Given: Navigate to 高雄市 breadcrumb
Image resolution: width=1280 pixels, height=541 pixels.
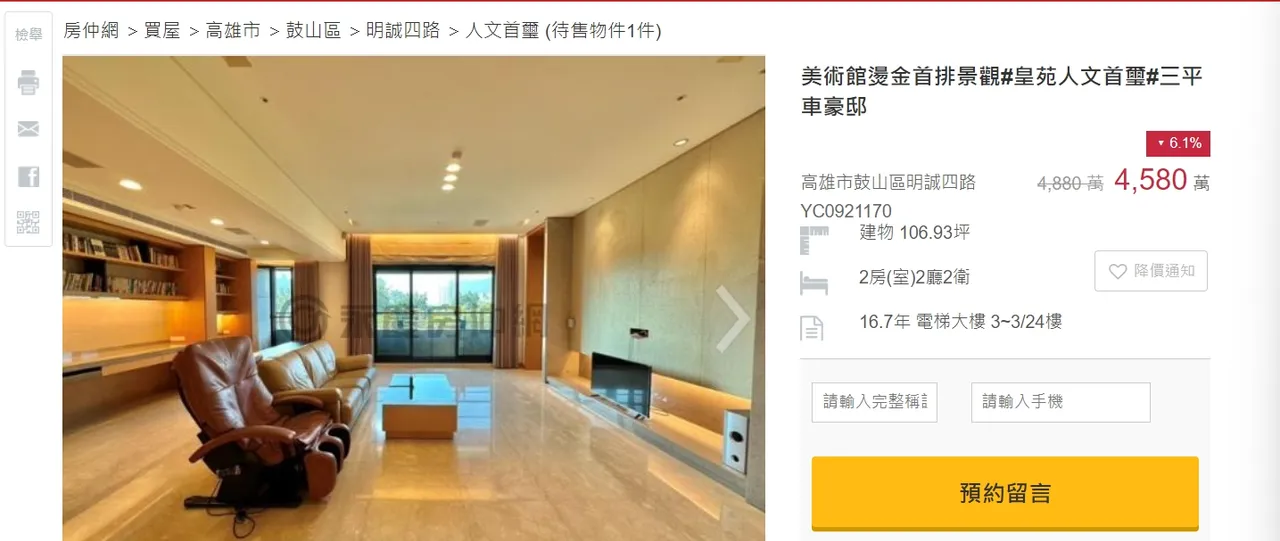Looking at the screenshot, I should (233, 30).
